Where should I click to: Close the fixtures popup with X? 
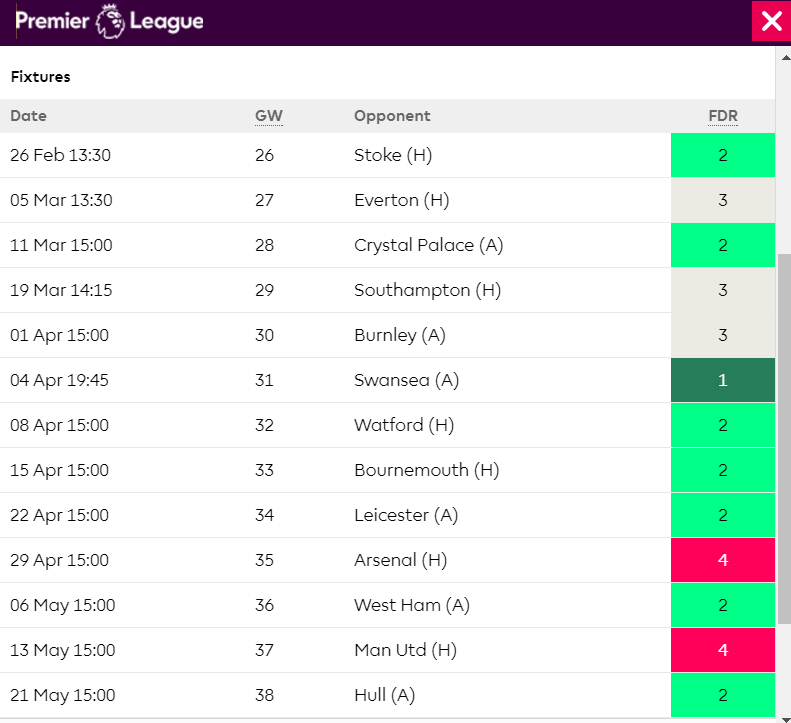771,22
